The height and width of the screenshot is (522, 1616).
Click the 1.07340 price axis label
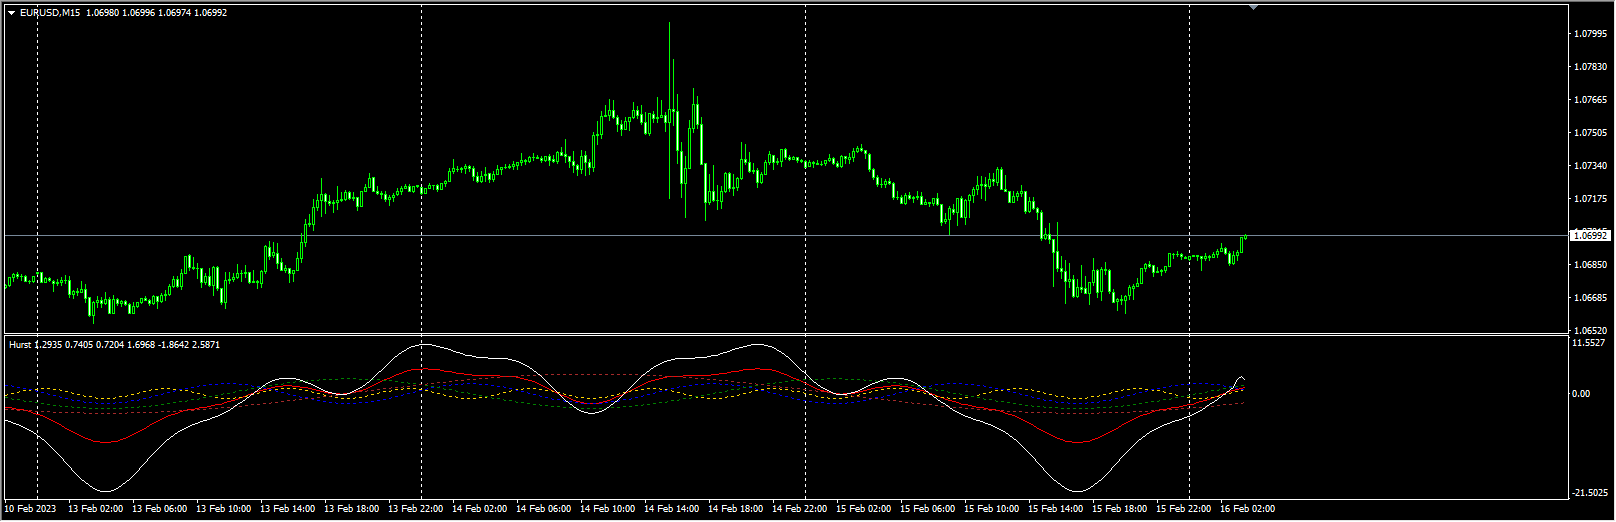point(1590,165)
